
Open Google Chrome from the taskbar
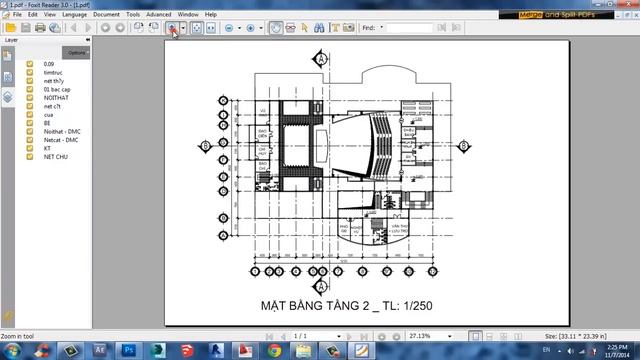click(x=274, y=351)
